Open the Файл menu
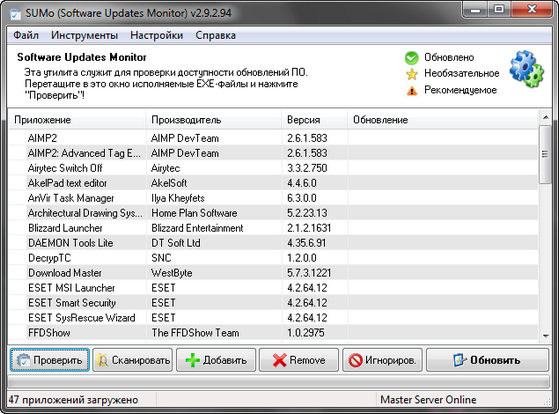559x414 pixels. (x=26, y=35)
